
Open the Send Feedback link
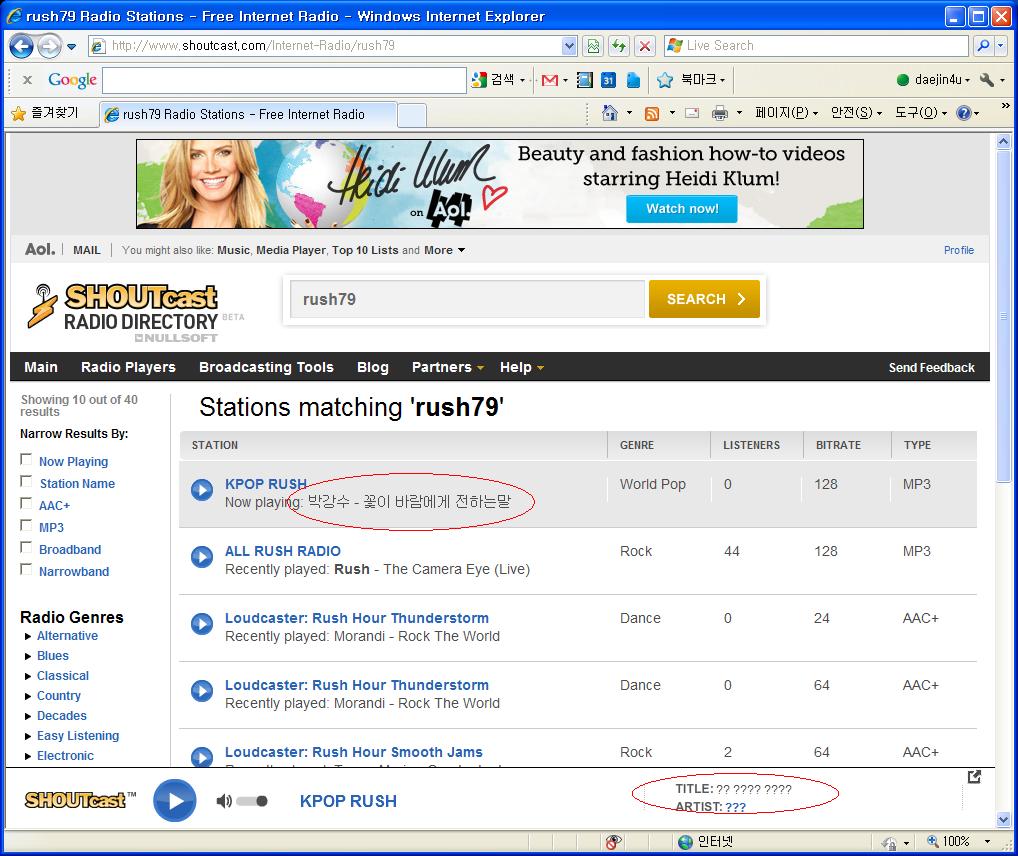[x=931, y=368]
